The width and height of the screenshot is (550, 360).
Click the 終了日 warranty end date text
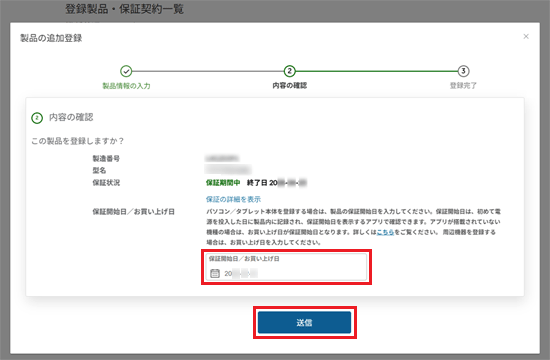pos(277,183)
